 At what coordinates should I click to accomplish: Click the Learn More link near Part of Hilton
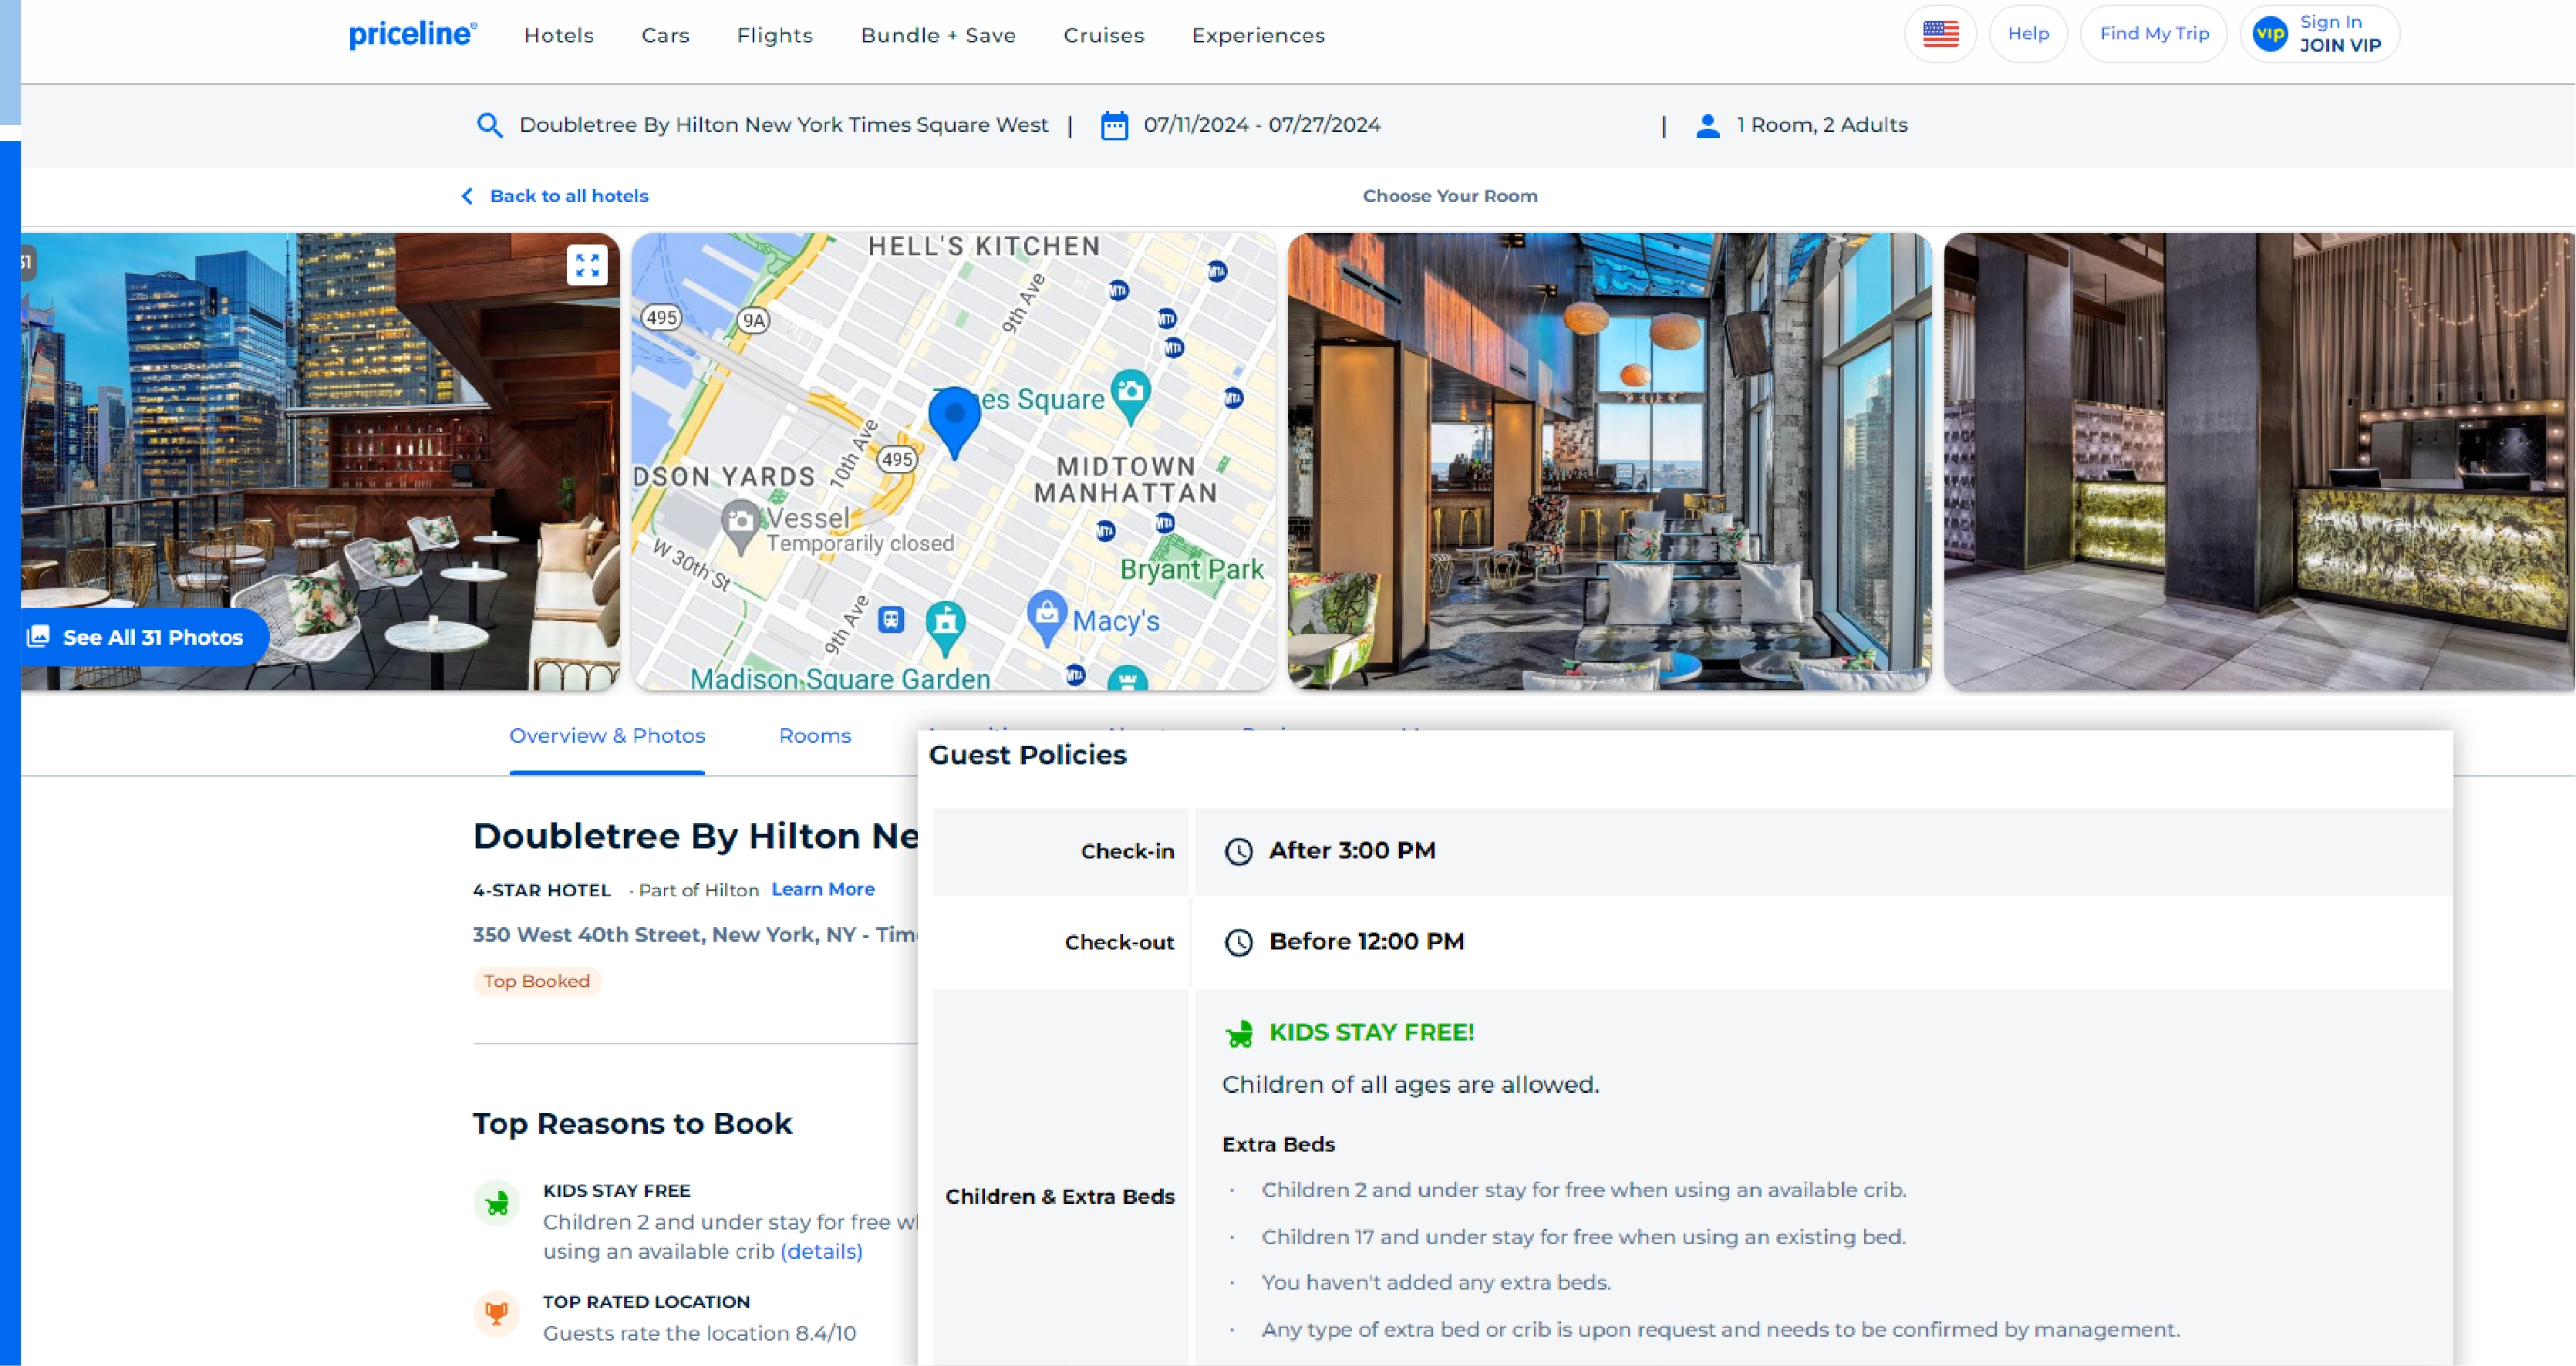(x=822, y=888)
